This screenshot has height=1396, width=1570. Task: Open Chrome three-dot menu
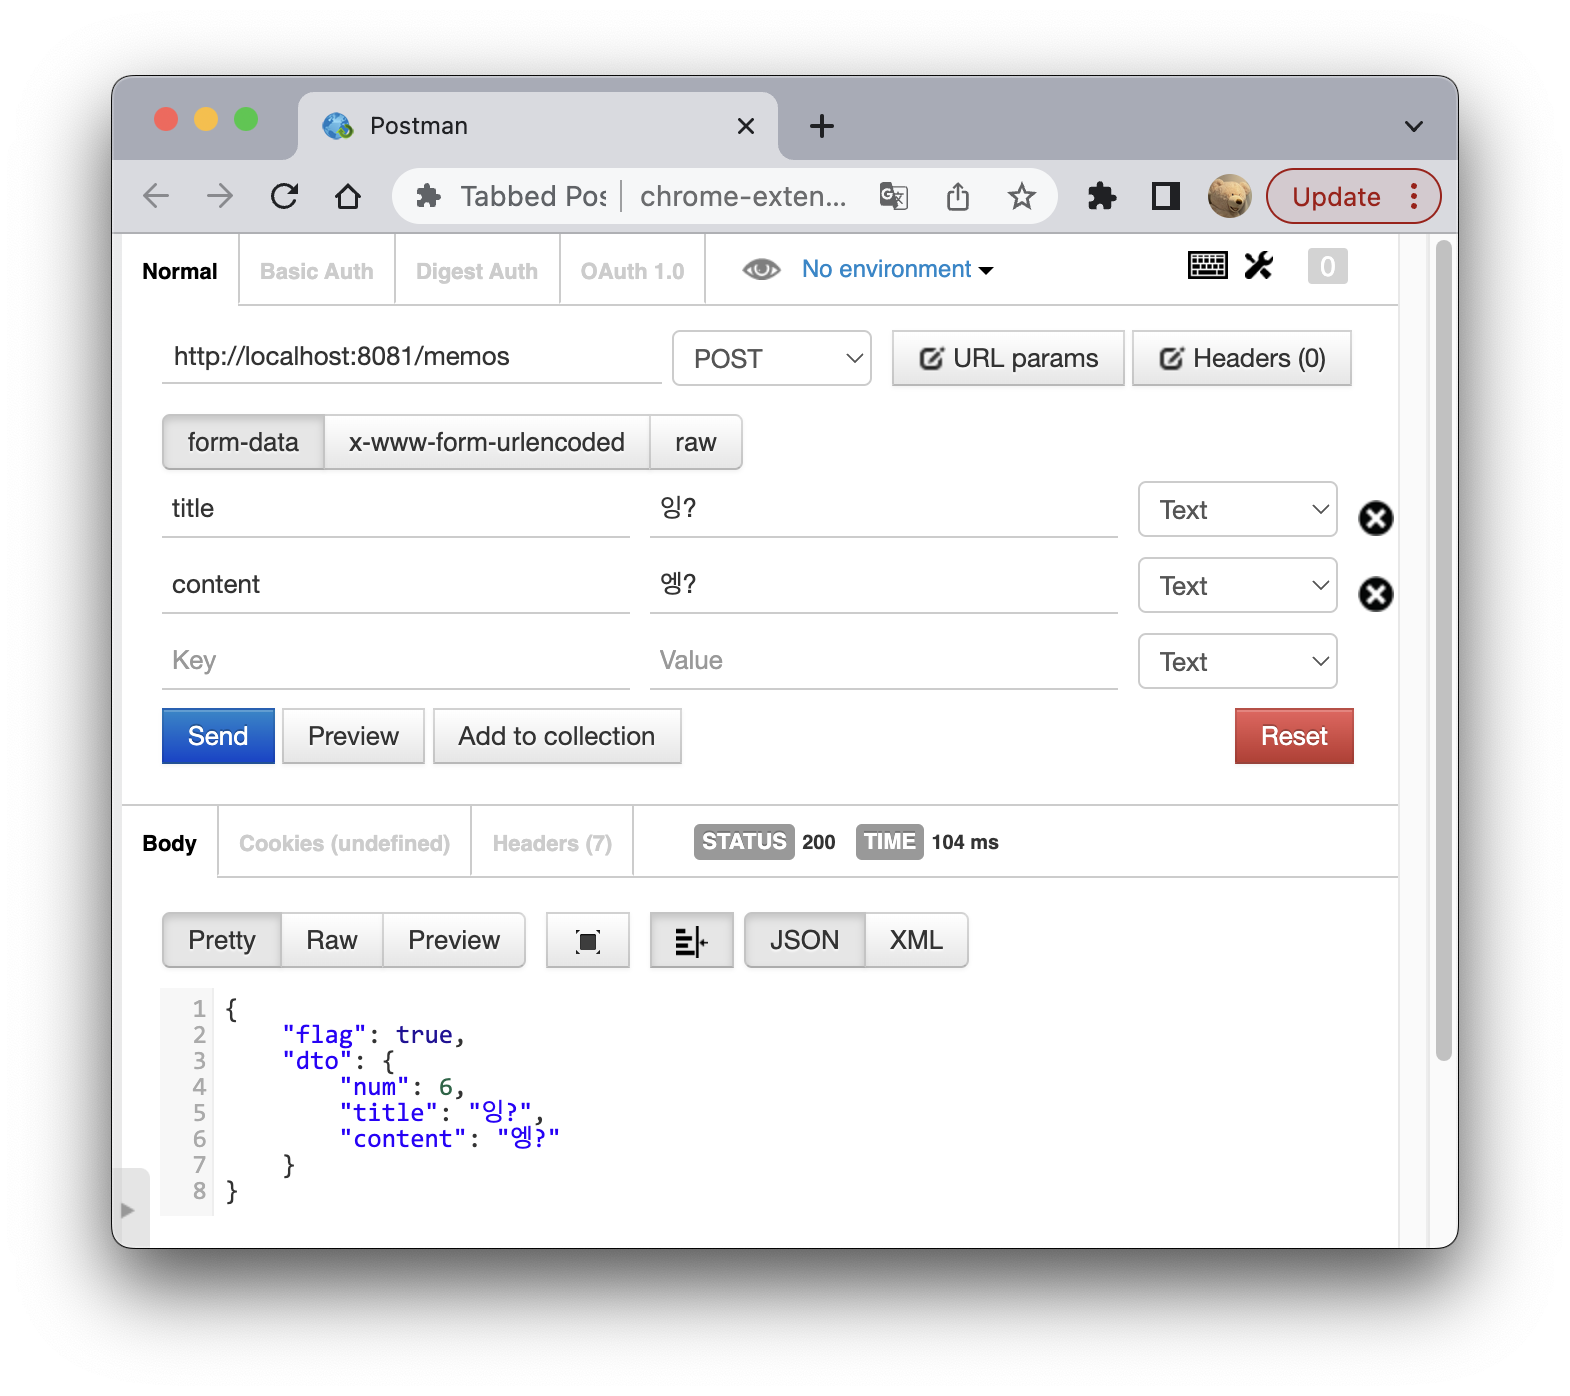pos(1414,196)
